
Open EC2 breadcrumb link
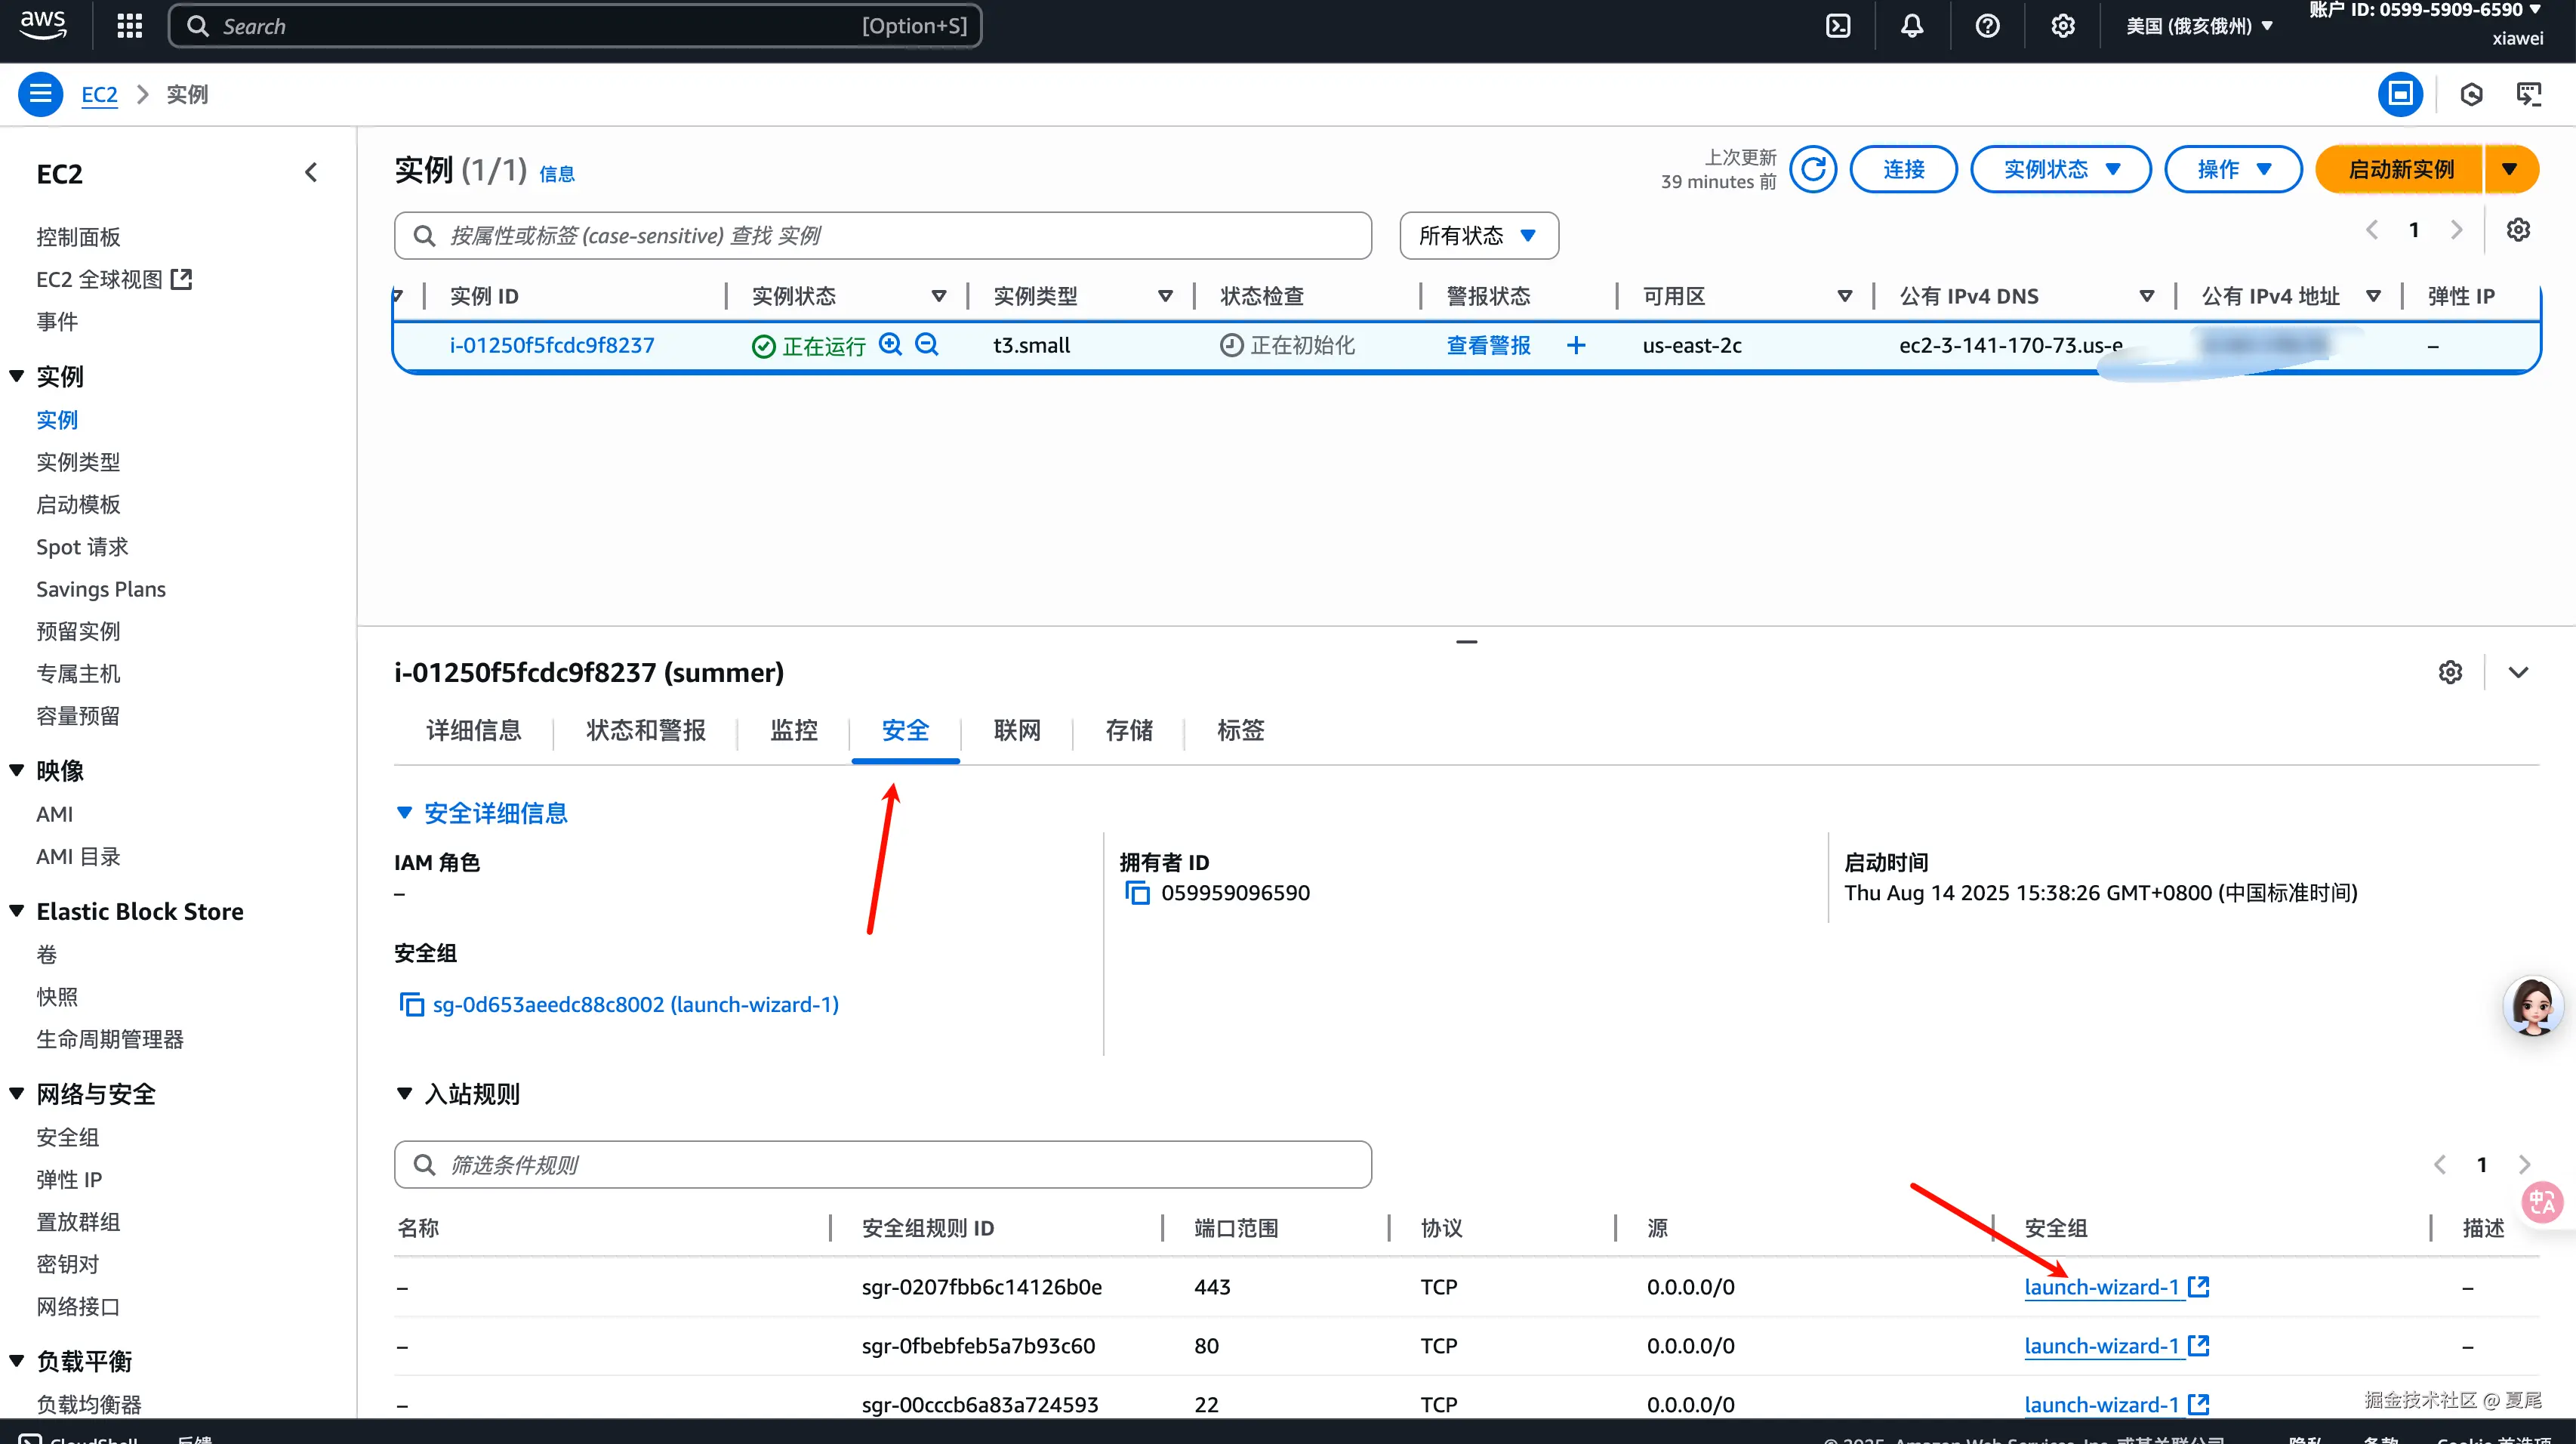pos(99,94)
